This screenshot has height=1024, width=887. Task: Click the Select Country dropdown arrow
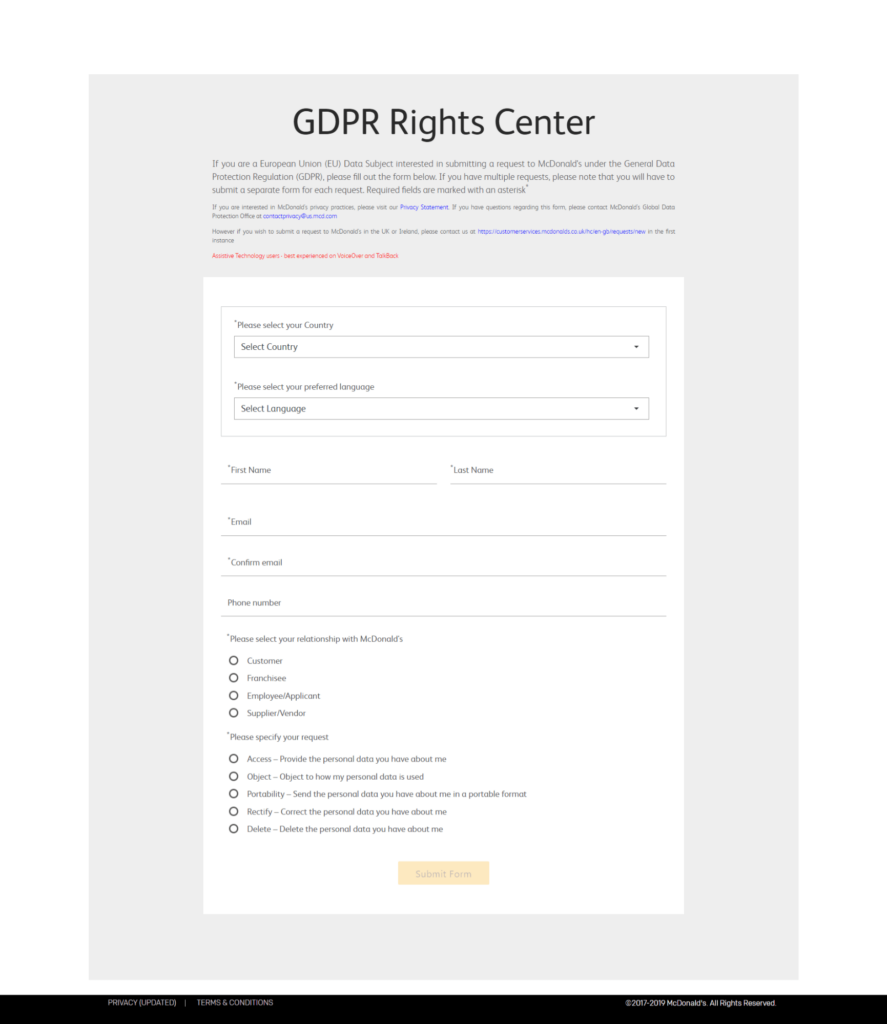click(636, 347)
